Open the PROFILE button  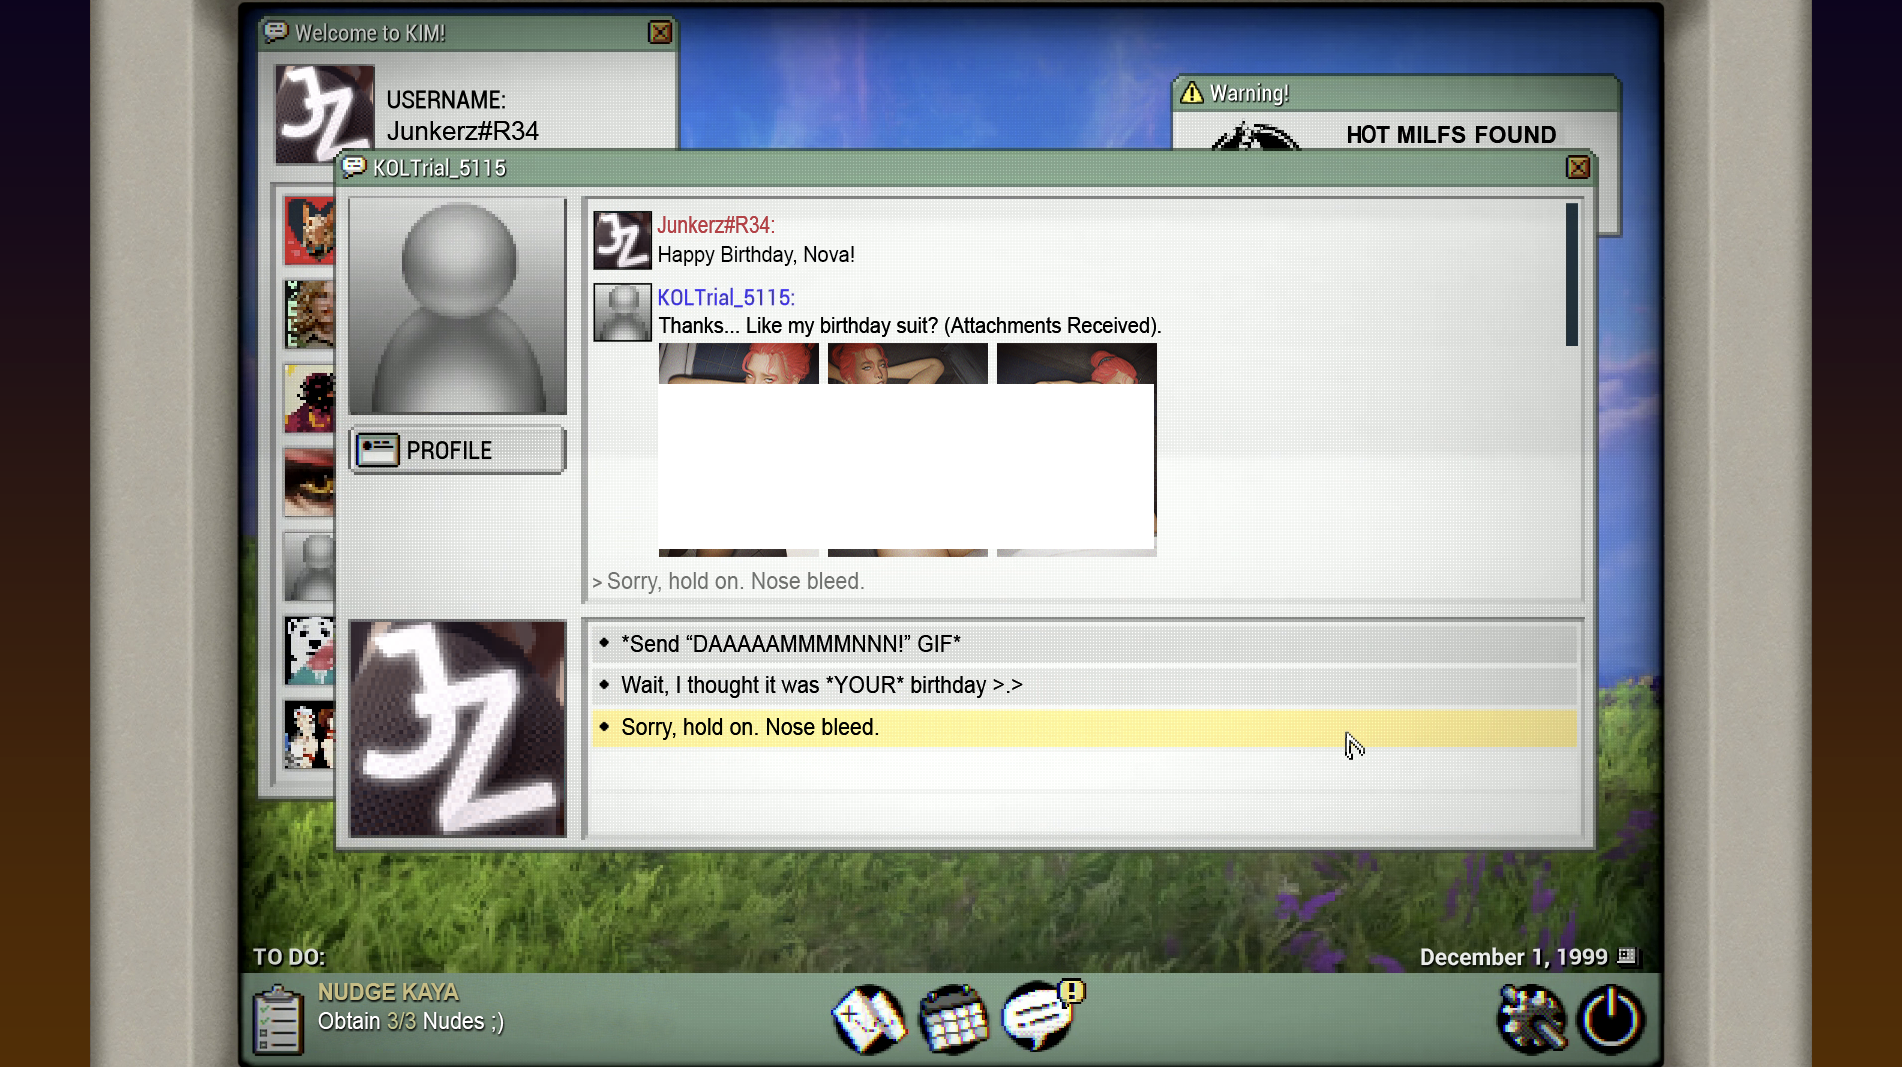tap(458, 450)
